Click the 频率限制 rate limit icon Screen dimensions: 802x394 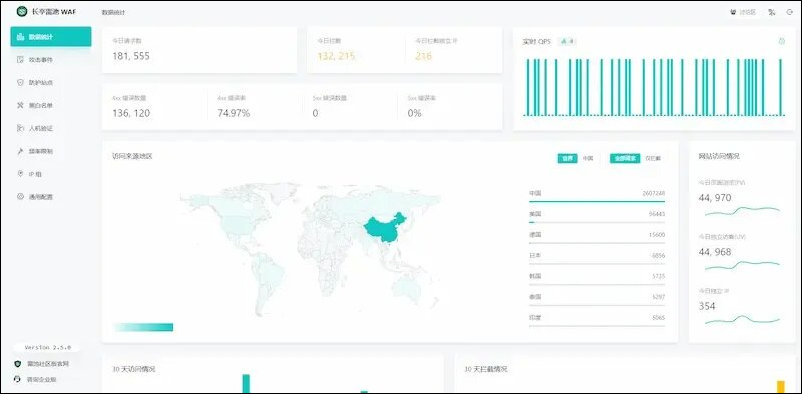click(x=20, y=151)
